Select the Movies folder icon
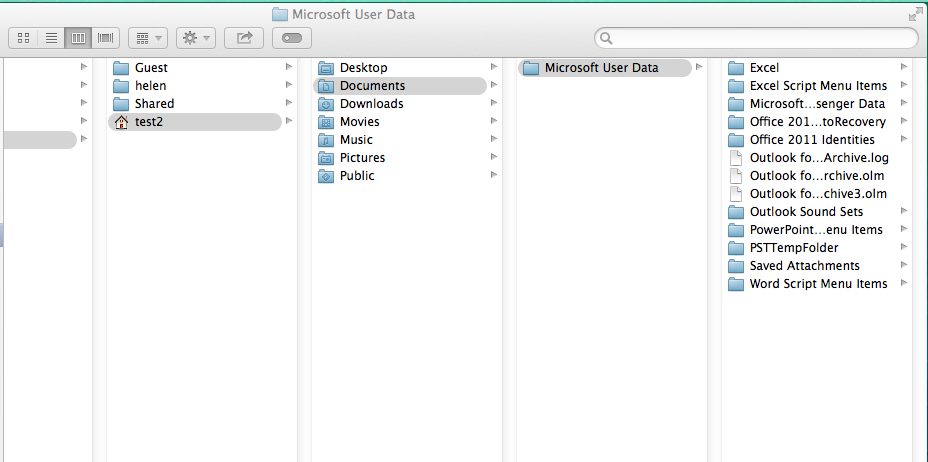The image size is (928, 462). click(326, 122)
